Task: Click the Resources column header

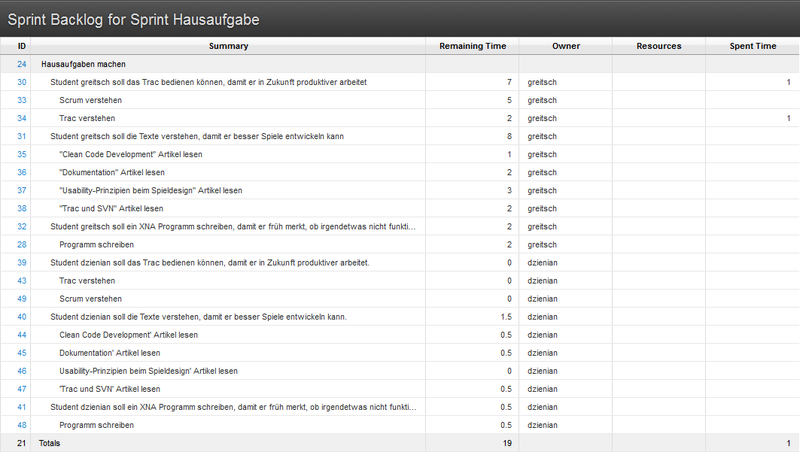Action: click(658, 46)
